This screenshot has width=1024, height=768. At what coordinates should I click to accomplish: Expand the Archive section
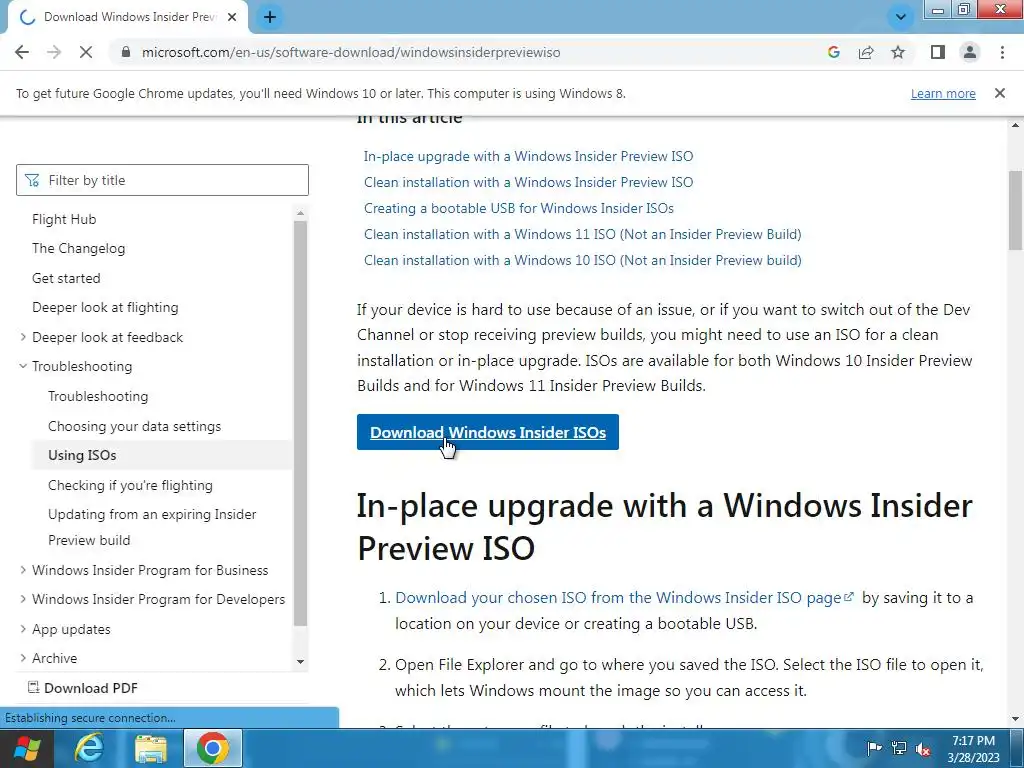tap(24, 658)
